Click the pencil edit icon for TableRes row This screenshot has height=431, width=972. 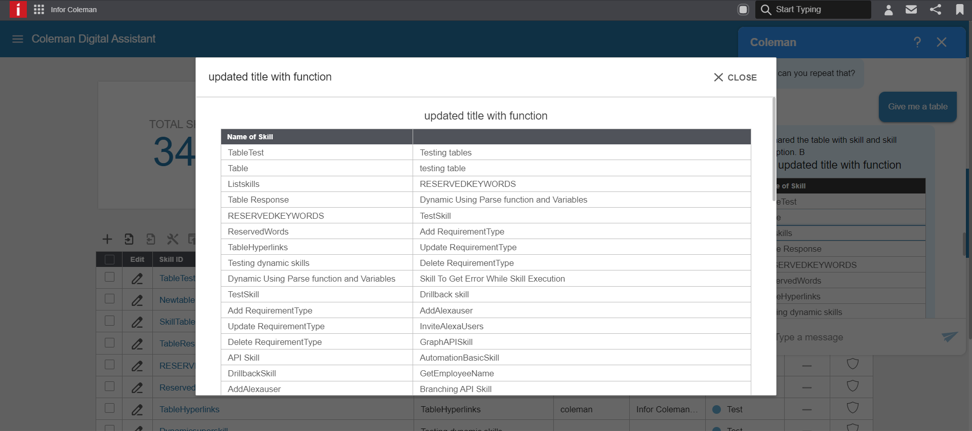point(137,344)
